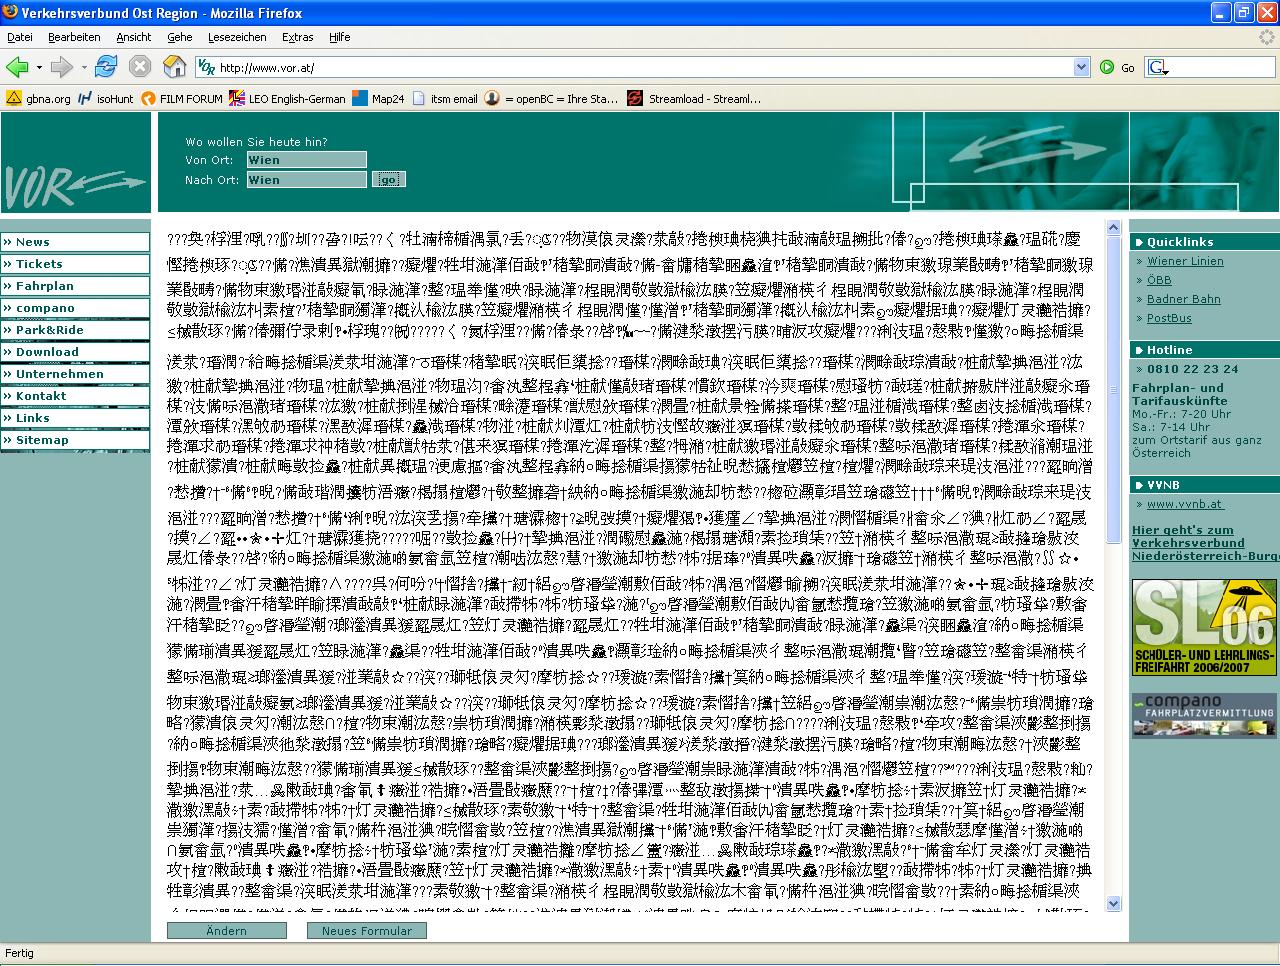Open the Extras menu
This screenshot has width=1280, height=966.
pyautogui.click(x=297, y=37)
